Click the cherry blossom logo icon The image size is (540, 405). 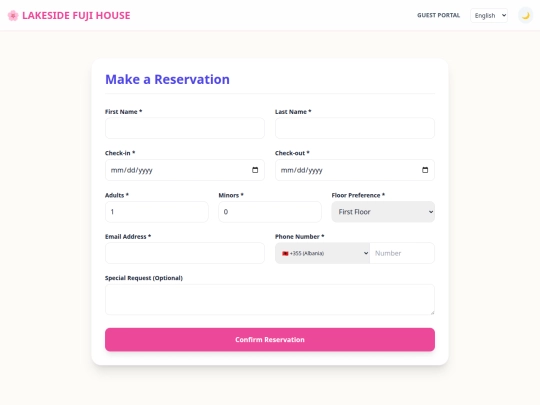click(13, 15)
